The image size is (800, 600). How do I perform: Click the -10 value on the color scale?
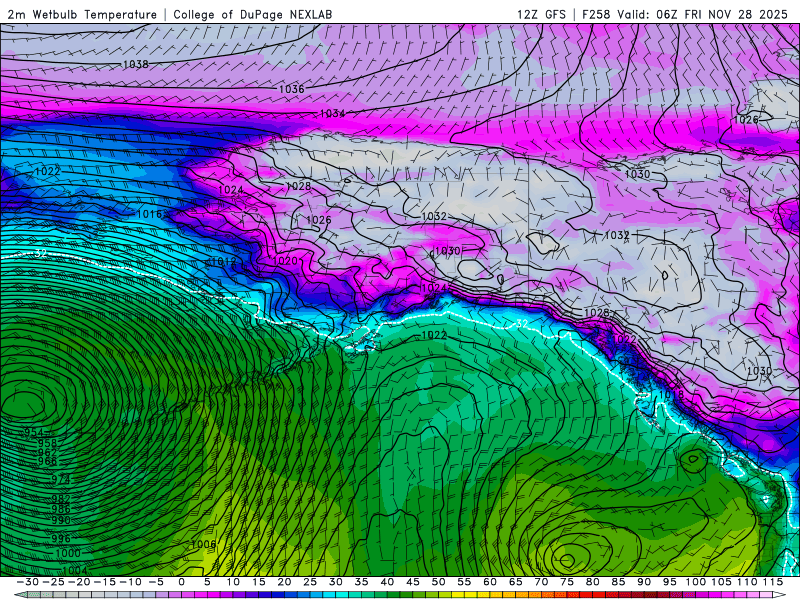pyautogui.click(x=130, y=582)
